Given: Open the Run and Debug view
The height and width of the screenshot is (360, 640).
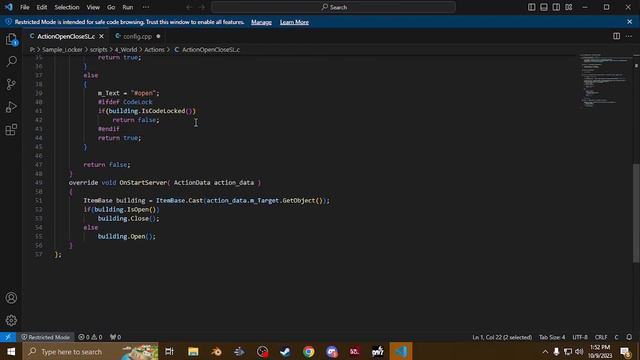Looking at the screenshot, I should (11, 107).
